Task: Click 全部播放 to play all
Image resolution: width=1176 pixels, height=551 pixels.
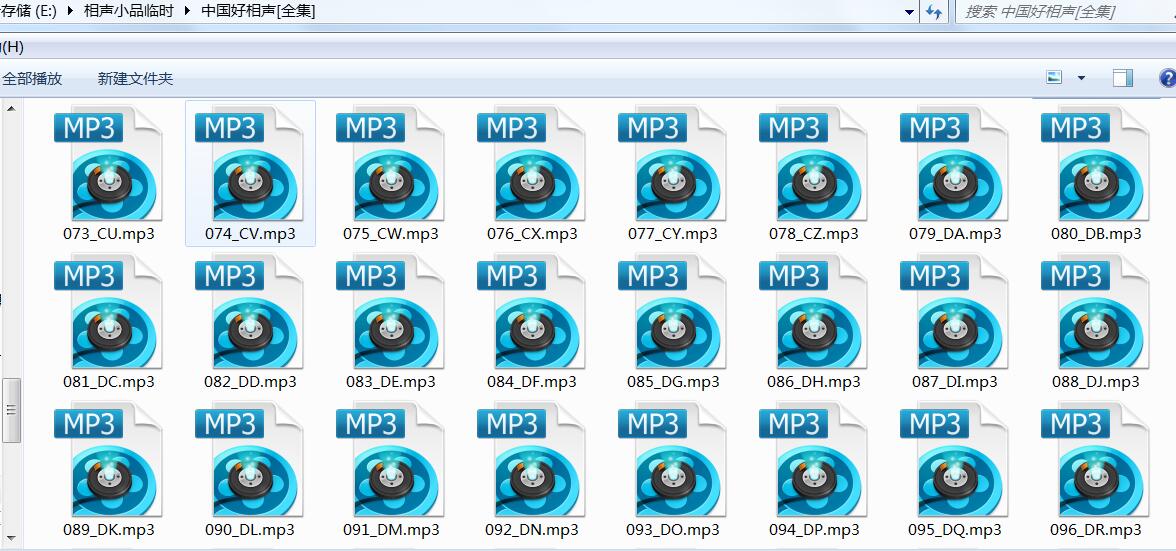Action: click(32, 79)
